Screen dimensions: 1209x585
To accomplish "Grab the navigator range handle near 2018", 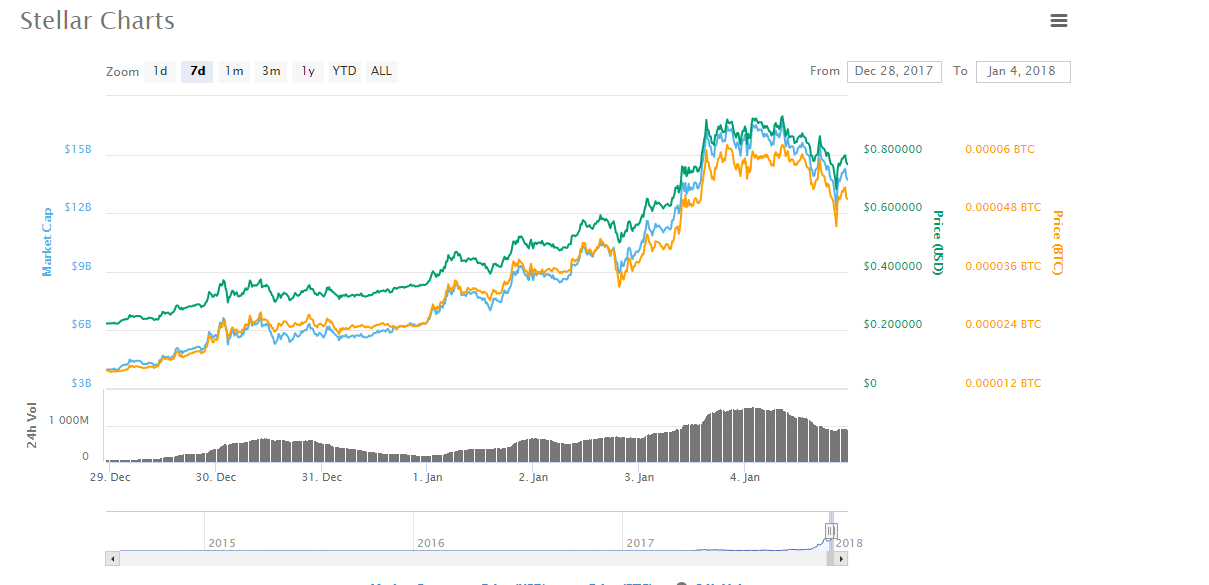I will pos(831,530).
